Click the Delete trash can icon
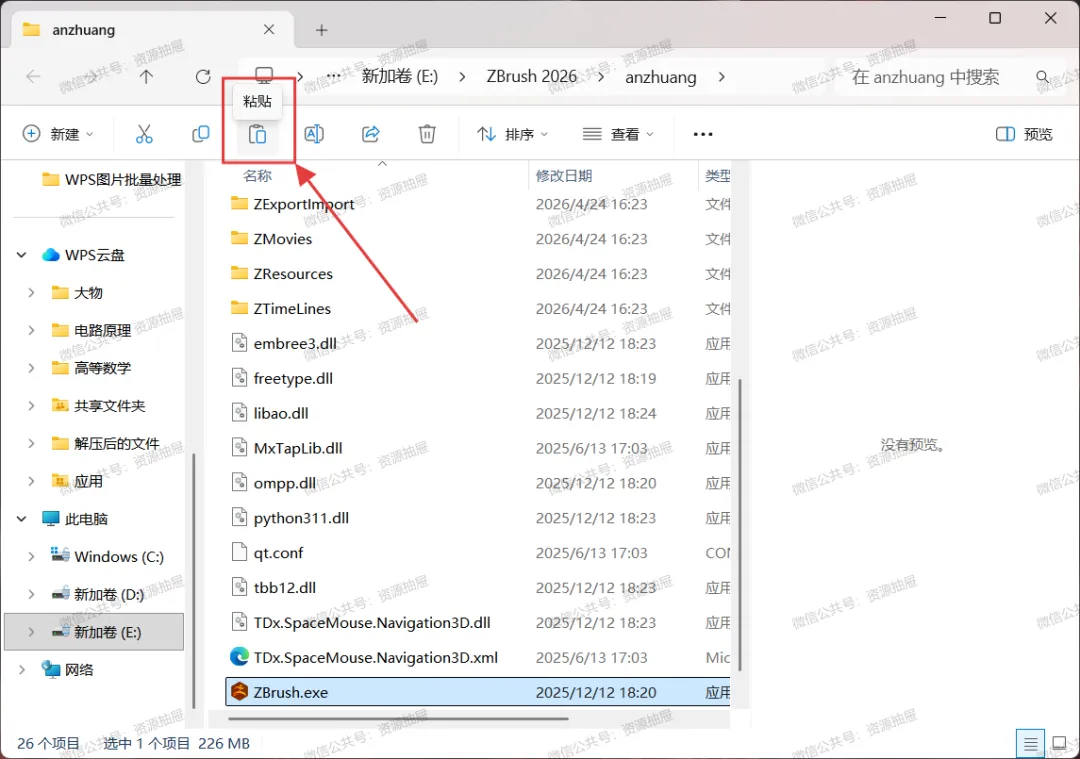 427,134
